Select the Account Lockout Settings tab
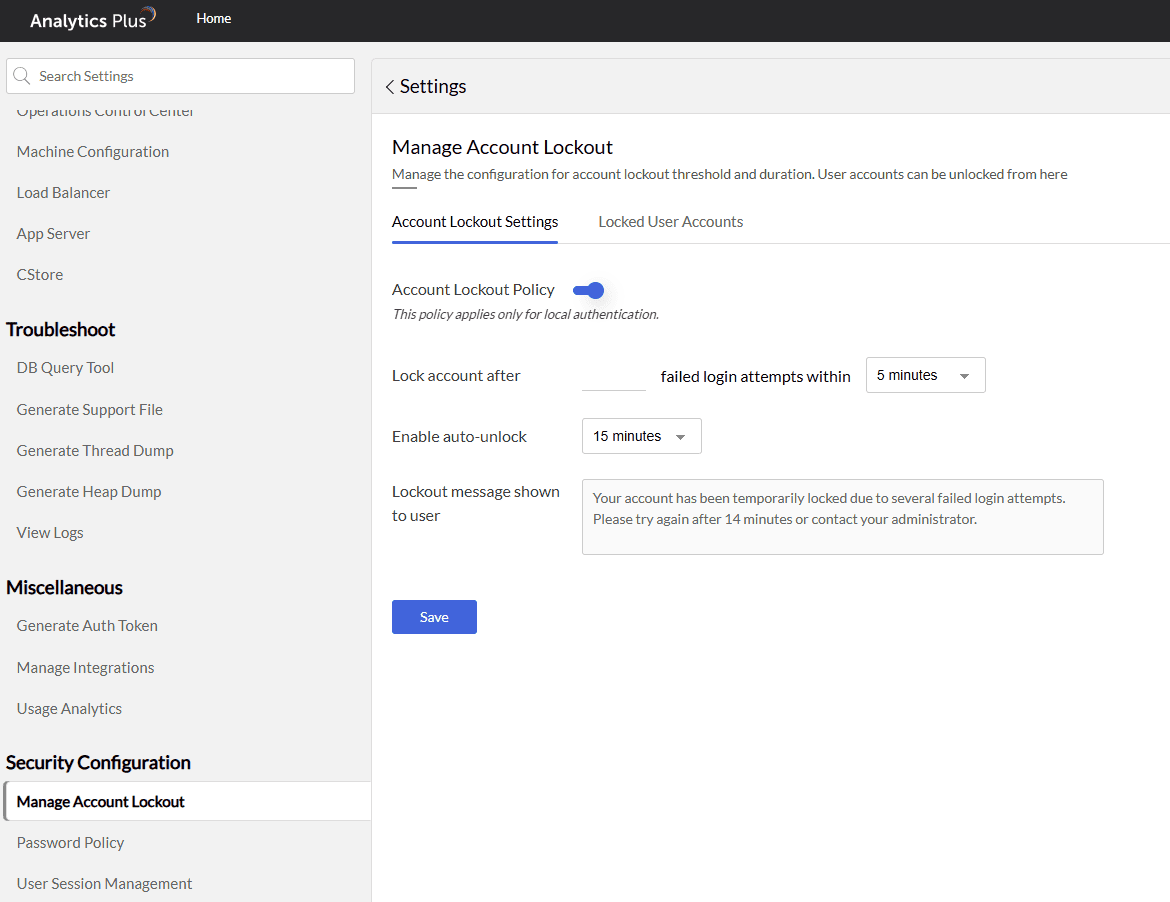Viewport: 1170px width, 902px height. tap(475, 222)
